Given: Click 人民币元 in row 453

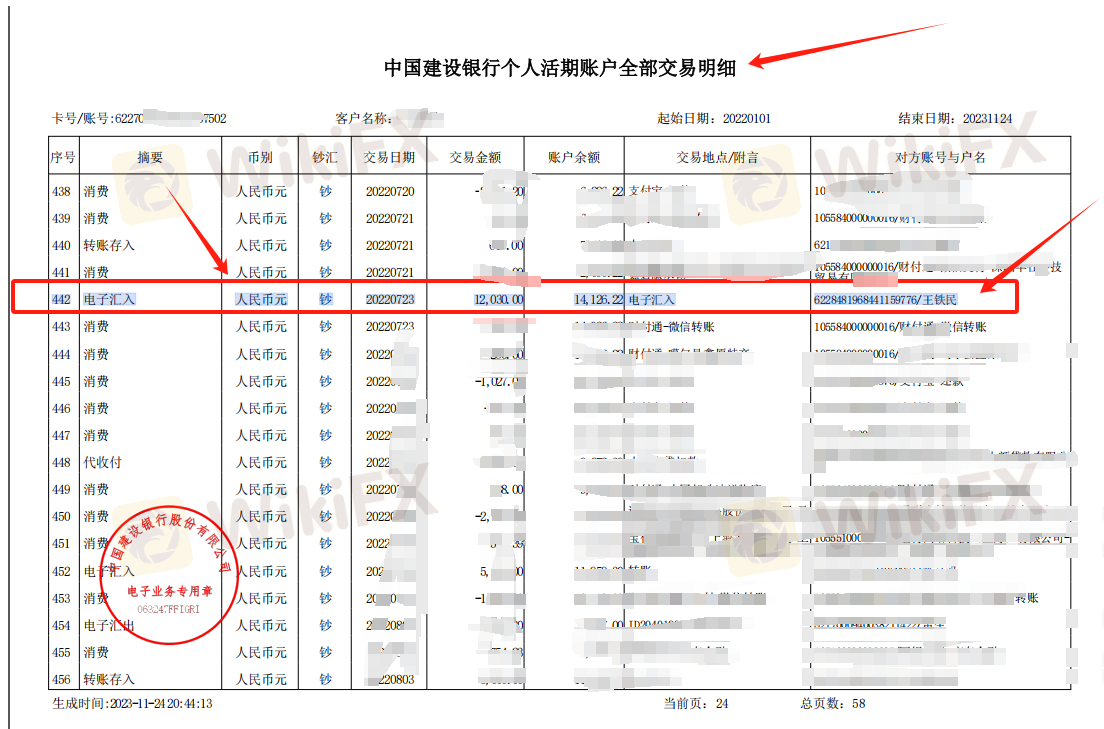Looking at the screenshot, I should click(x=261, y=598).
